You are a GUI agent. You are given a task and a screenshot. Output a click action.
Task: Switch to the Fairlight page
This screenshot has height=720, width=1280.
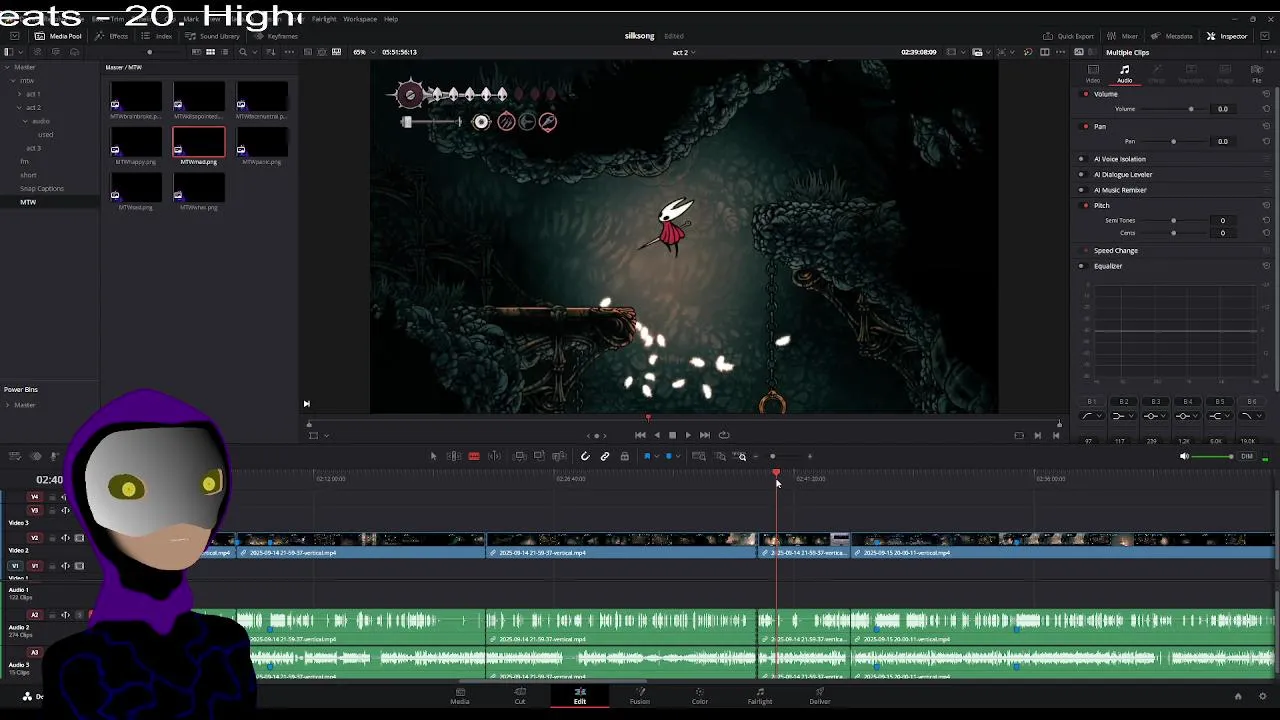[760, 696]
